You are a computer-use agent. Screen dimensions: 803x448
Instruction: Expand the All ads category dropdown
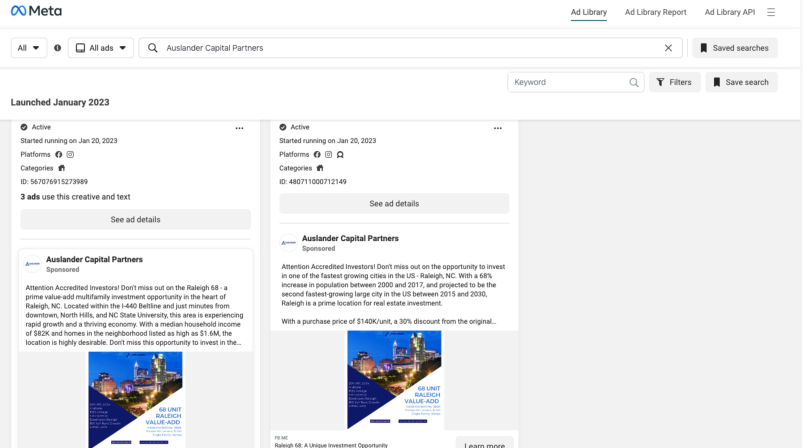click(101, 48)
